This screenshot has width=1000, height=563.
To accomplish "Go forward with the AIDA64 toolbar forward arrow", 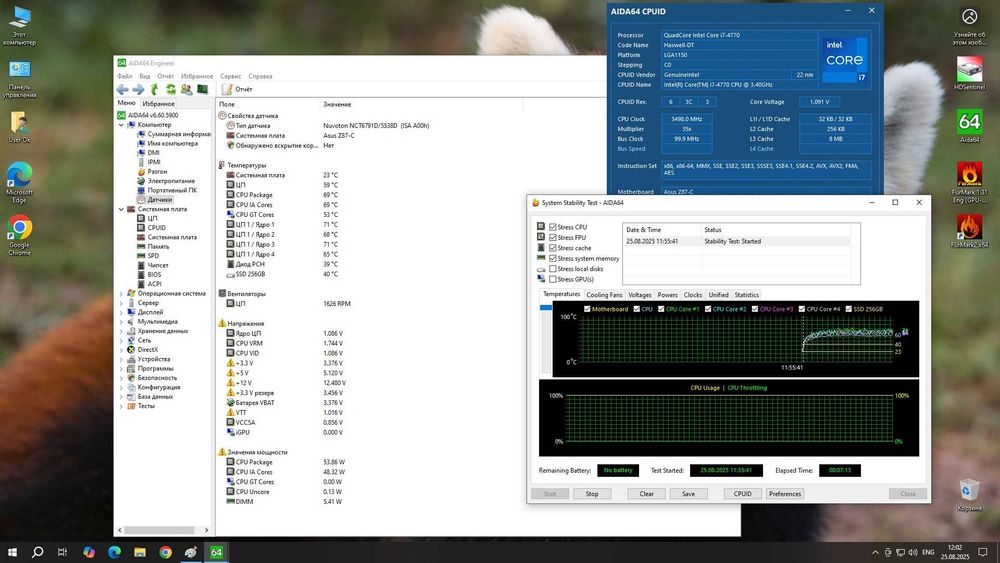I will click(x=138, y=89).
